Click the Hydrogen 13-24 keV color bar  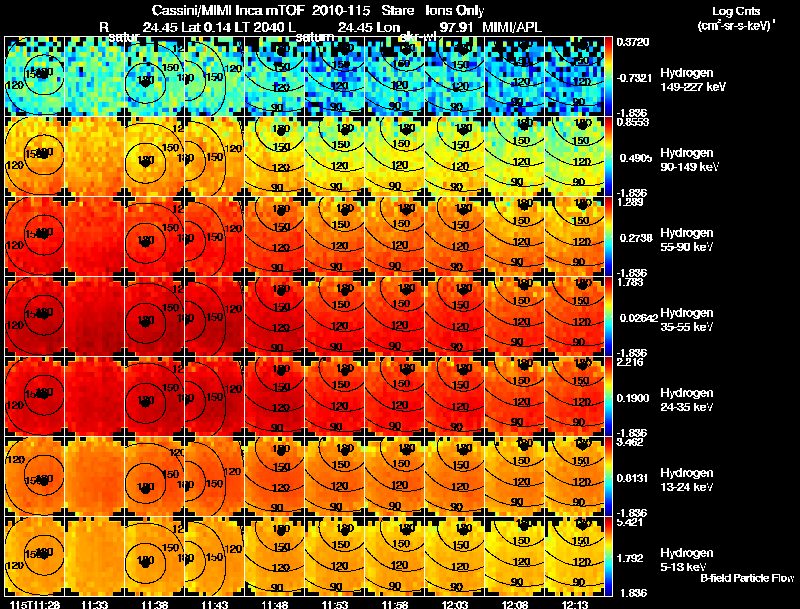pyautogui.click(x=608, y=476)
